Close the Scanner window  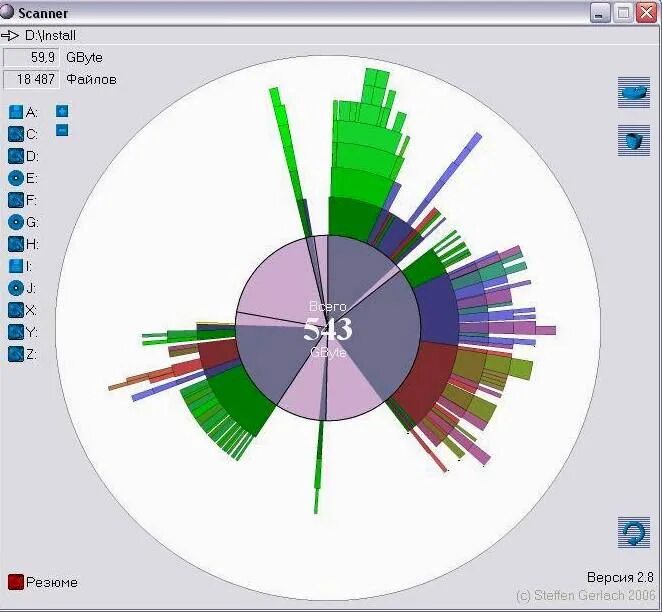pyautogui.click(x=646, y=13)
